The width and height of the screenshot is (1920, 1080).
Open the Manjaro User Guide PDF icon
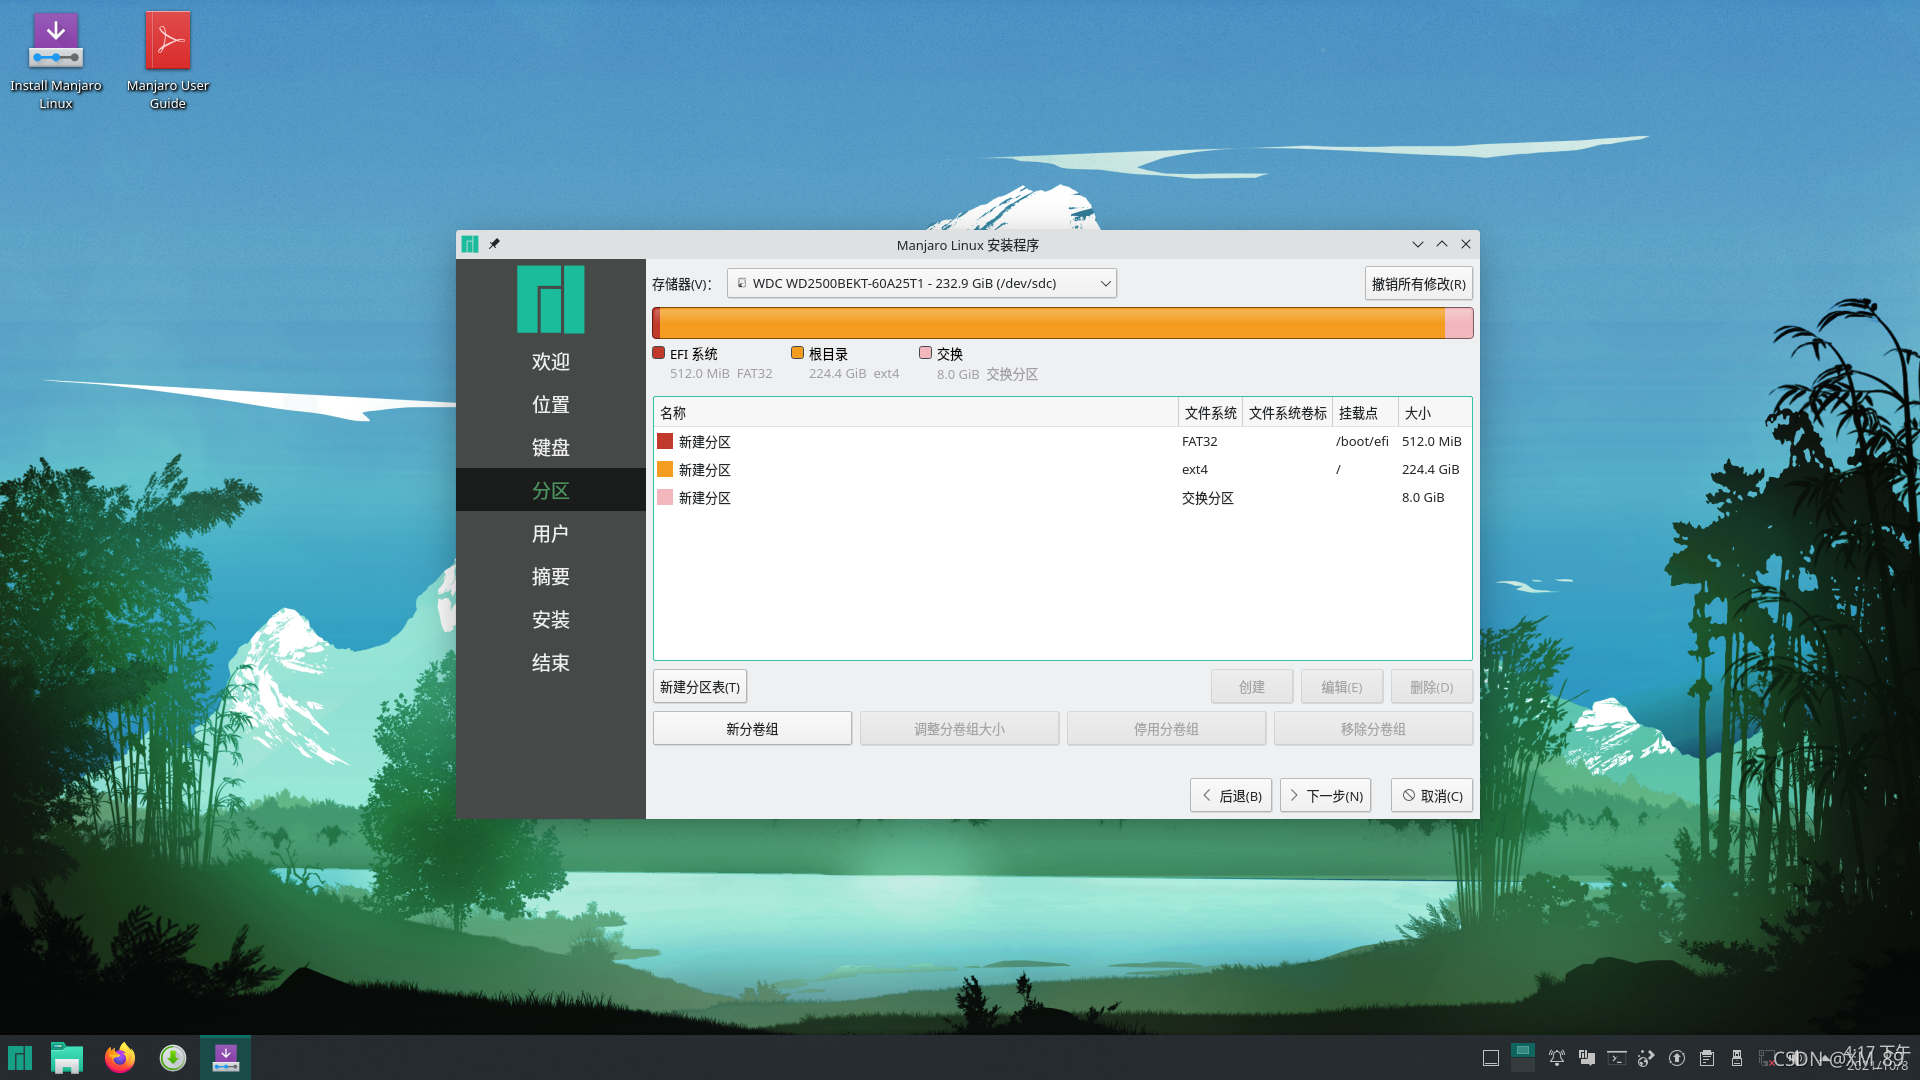click(168, 60)
